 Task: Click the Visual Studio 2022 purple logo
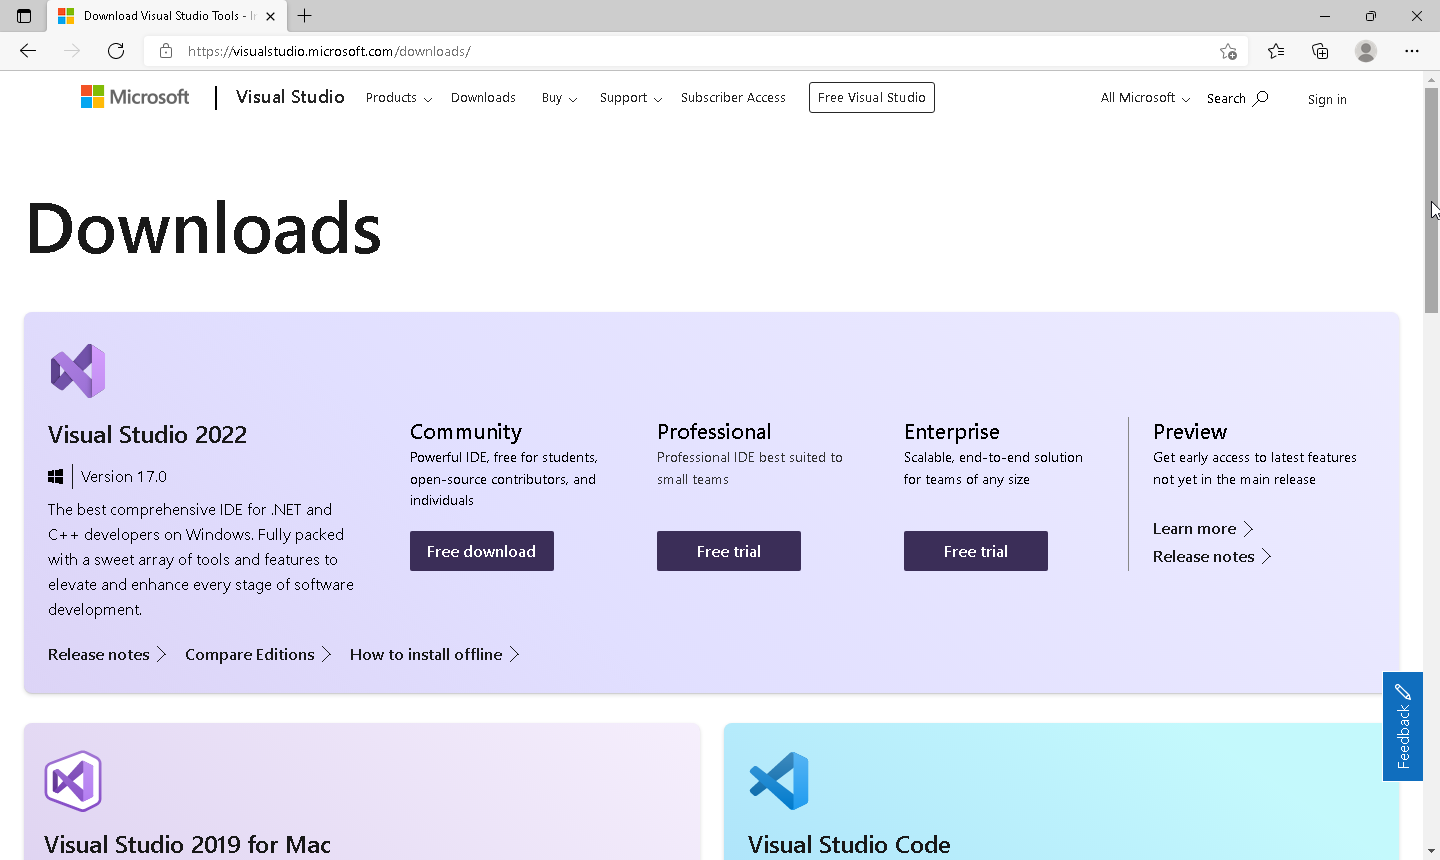(77, 370)
